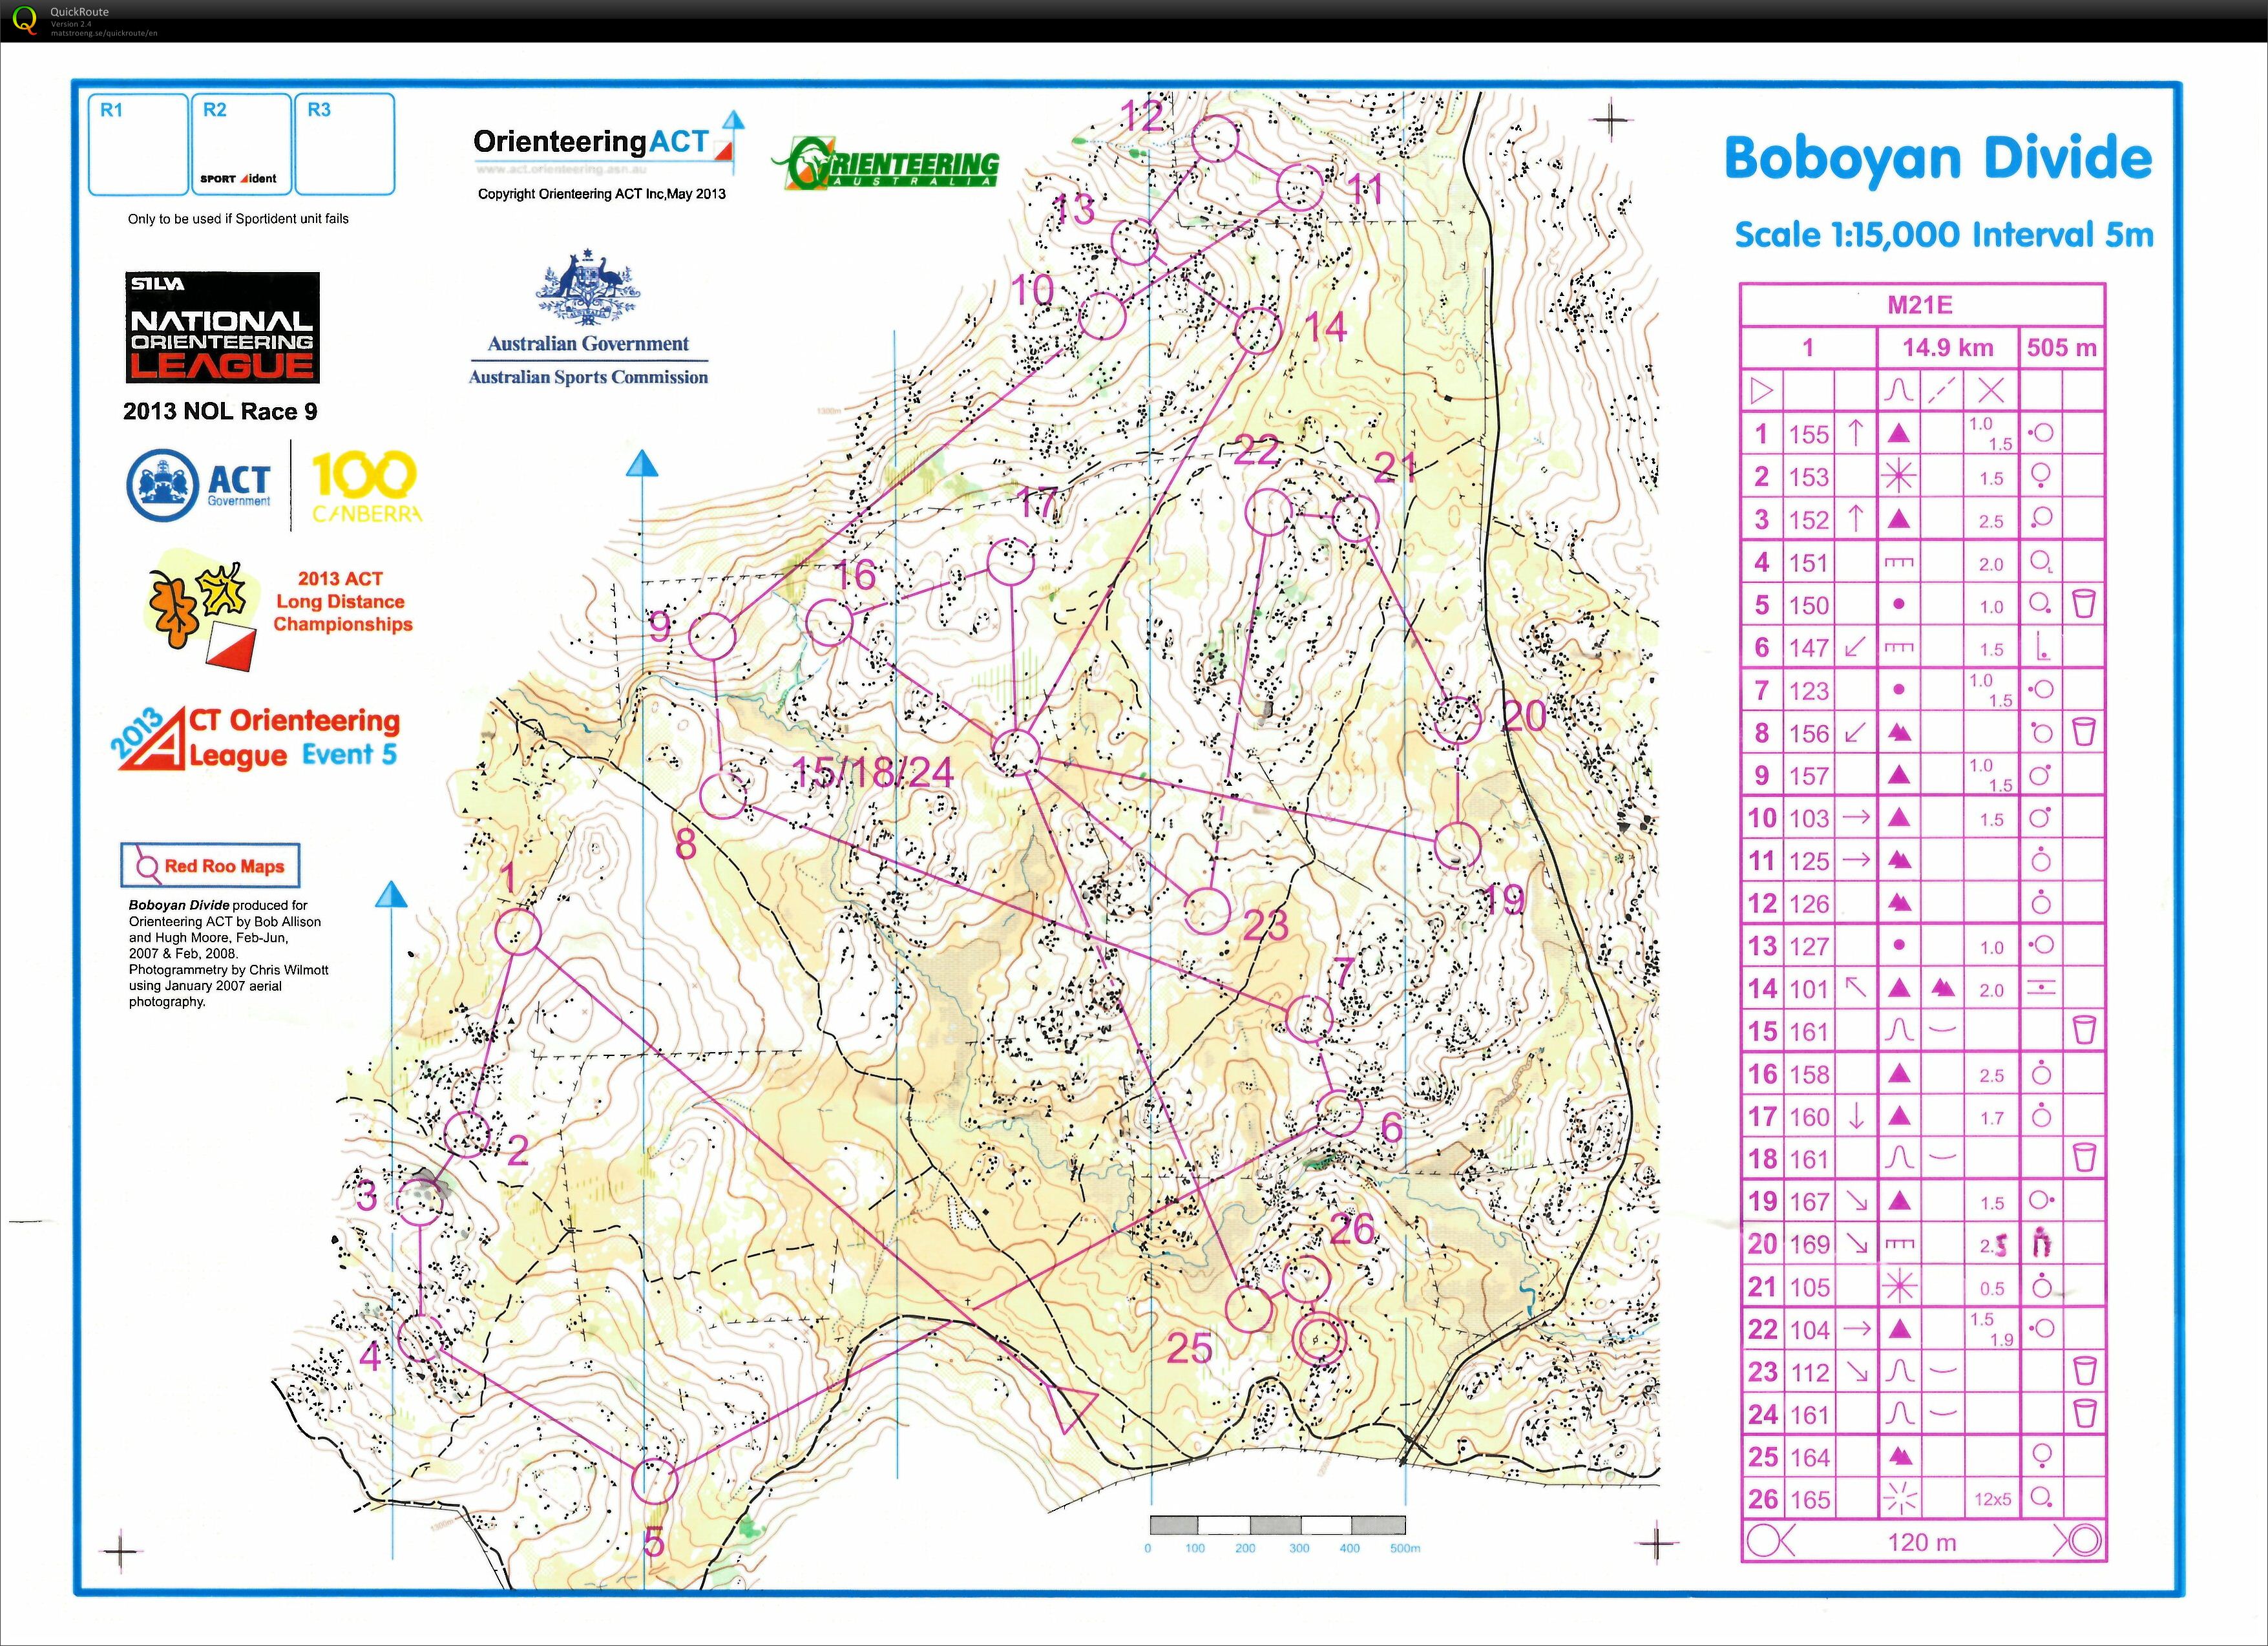
Task: Click the R1 SportIdent backup box
Action: (138, 144)
